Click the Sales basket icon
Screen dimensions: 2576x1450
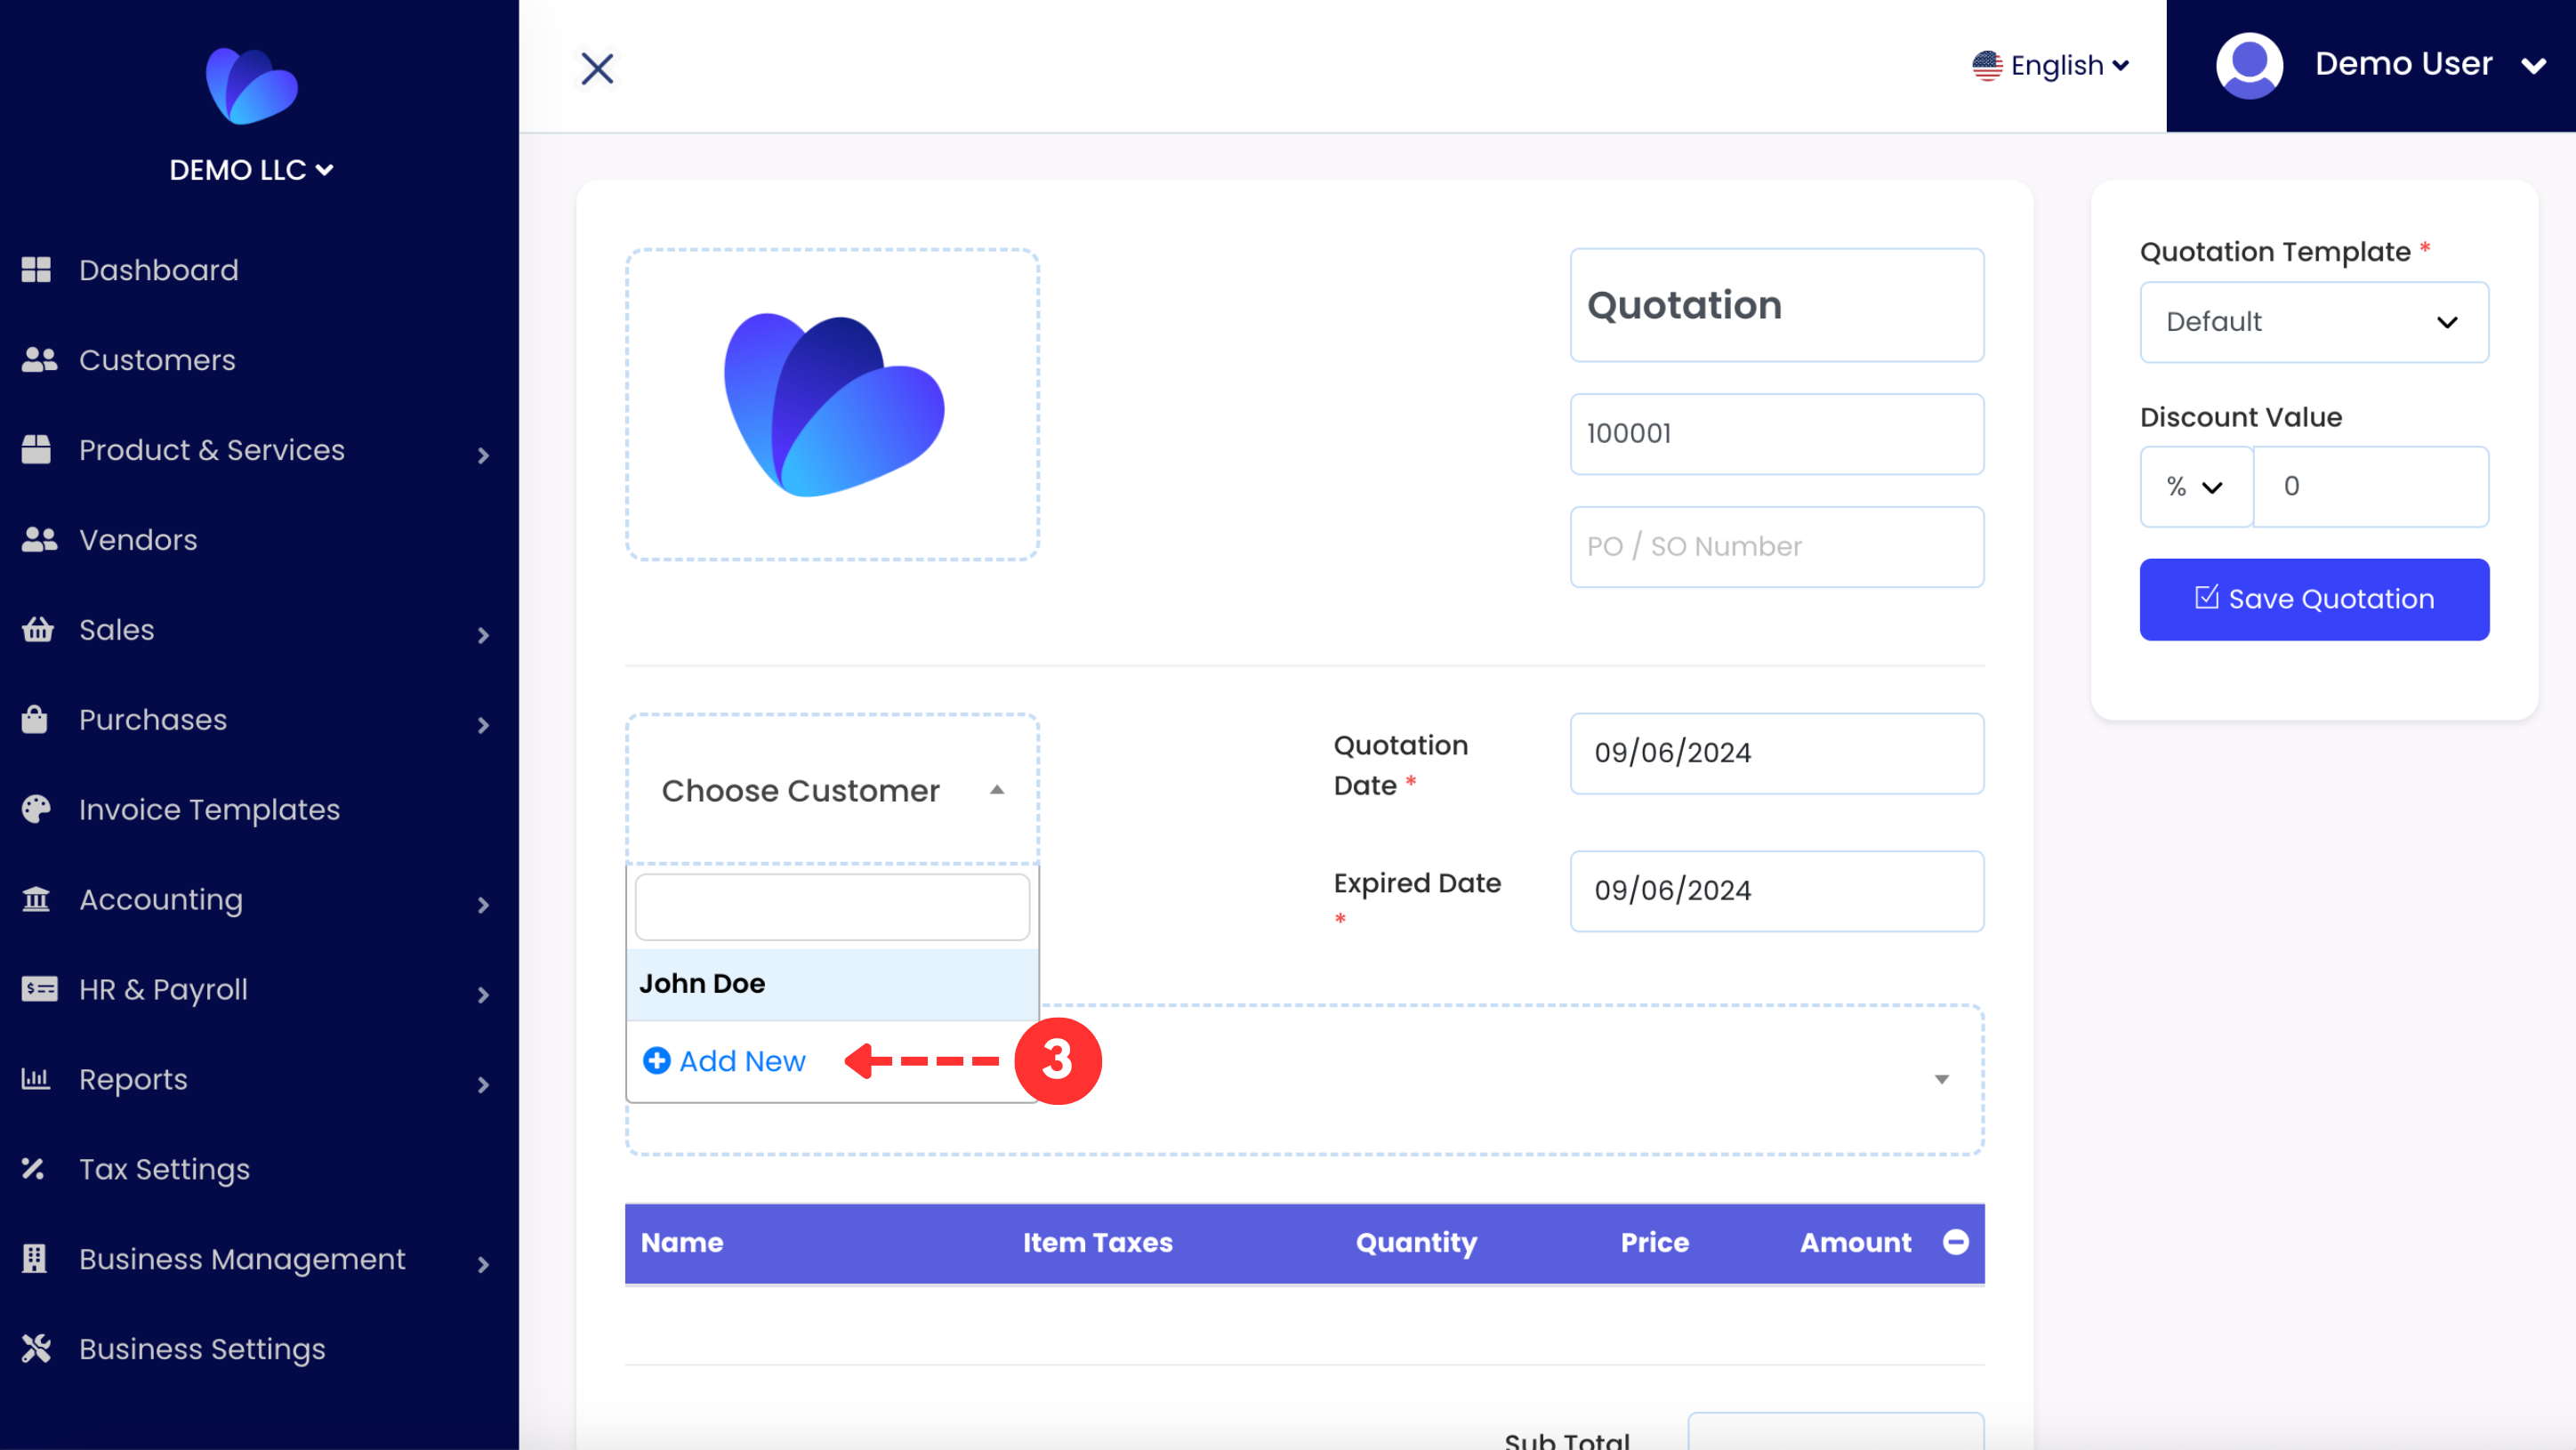(x=37, y=630)
